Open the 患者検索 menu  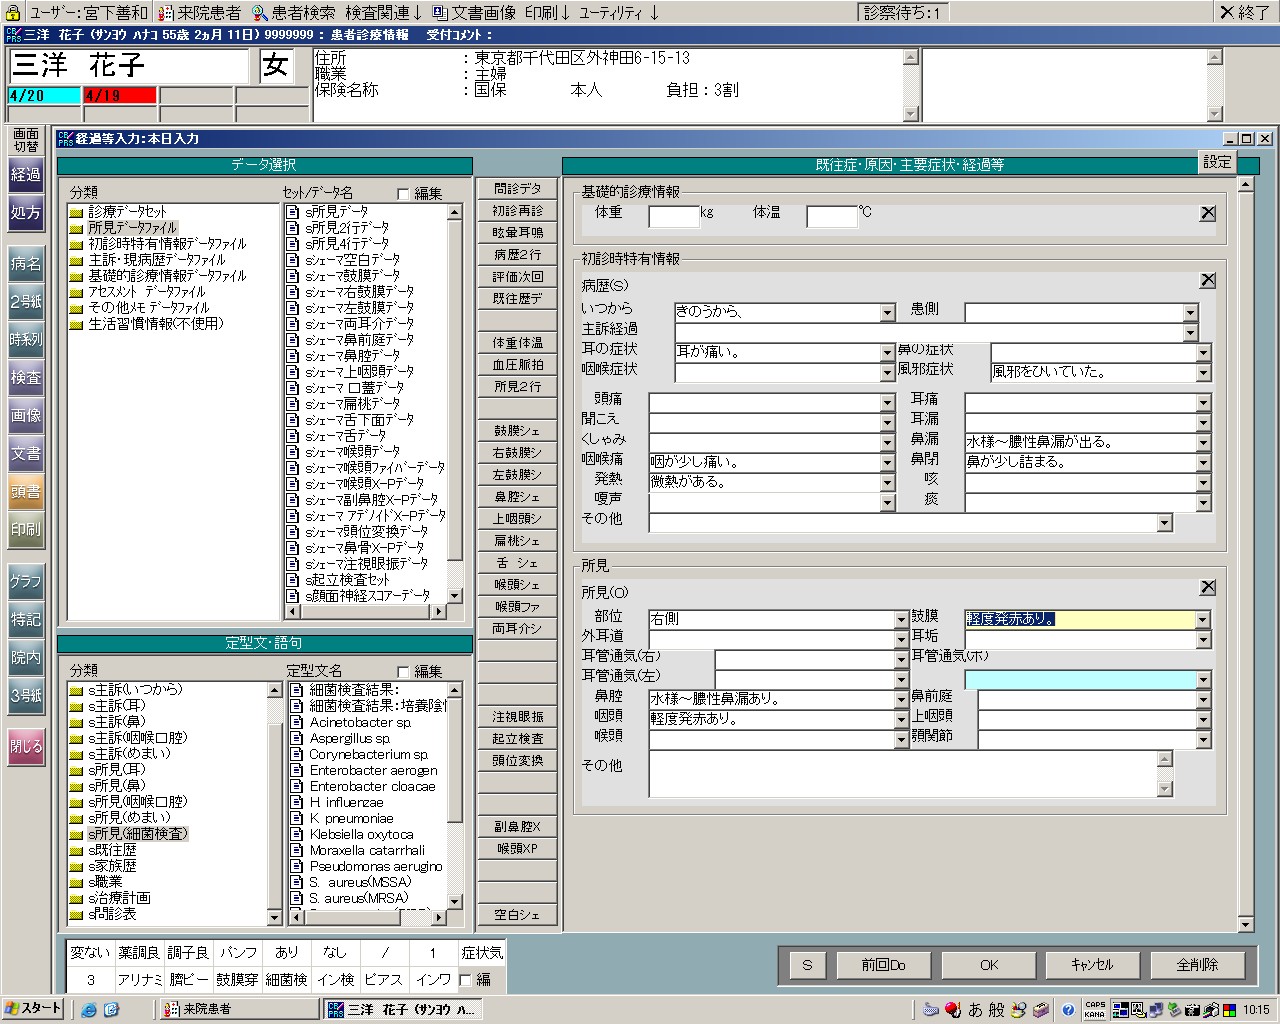click(293, 12)
